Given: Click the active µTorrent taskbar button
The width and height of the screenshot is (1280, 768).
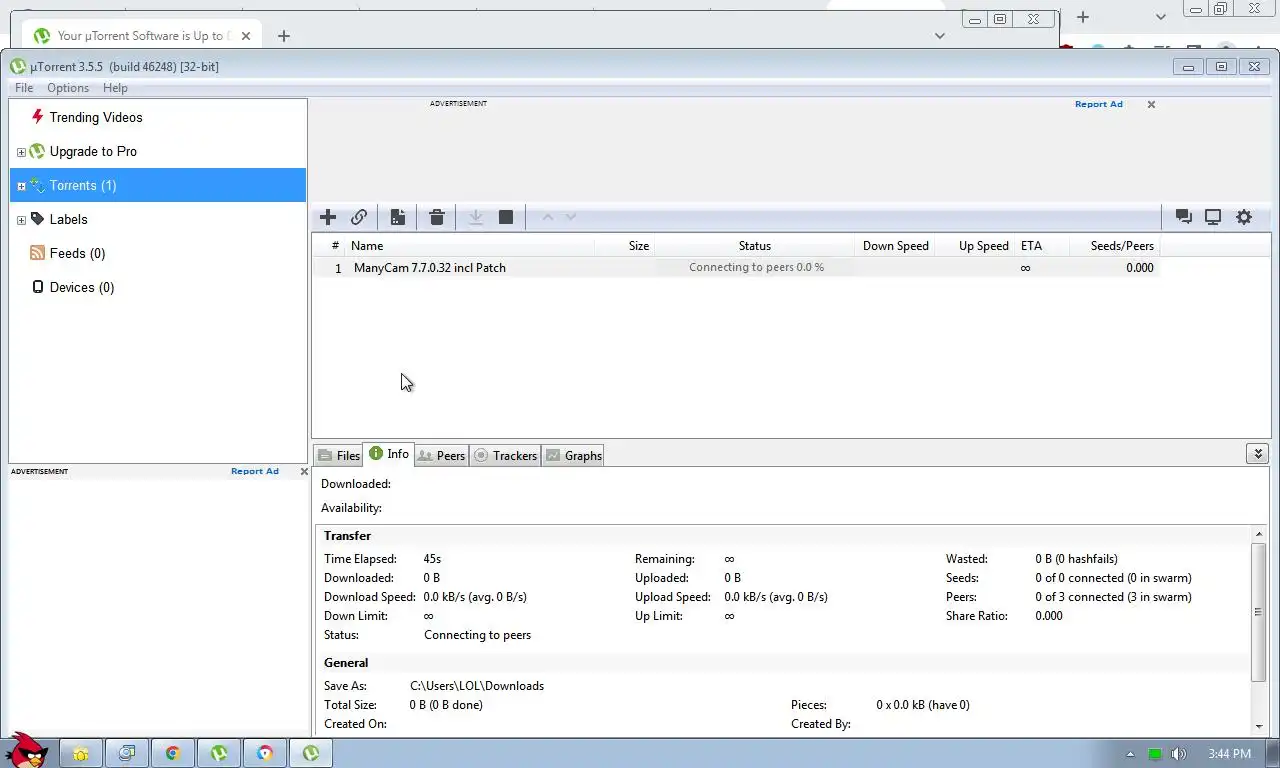Looking at the screenshot, I should click(x=311, y=753).
